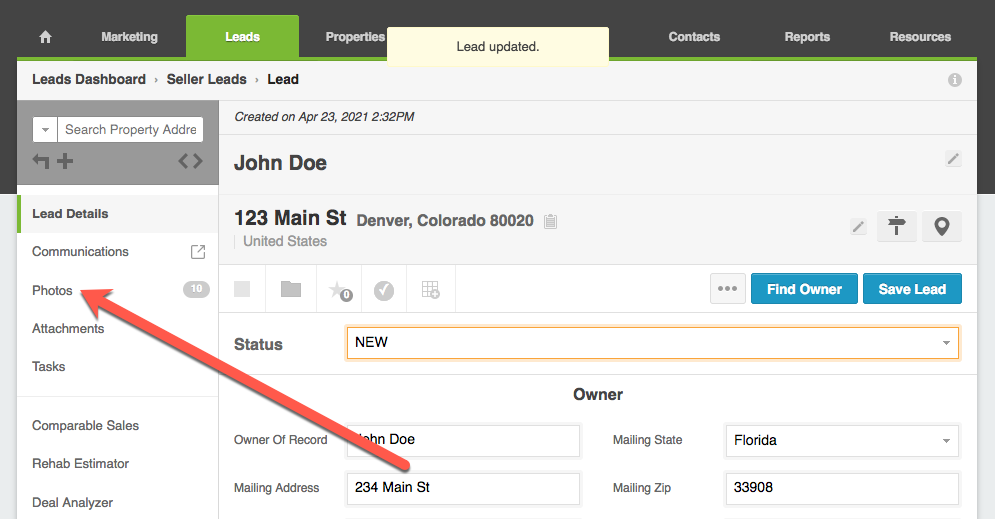The height and width of the screenshot is (519, 995).
Task: Click the star icon with zero badge
Action: point(338,290)
